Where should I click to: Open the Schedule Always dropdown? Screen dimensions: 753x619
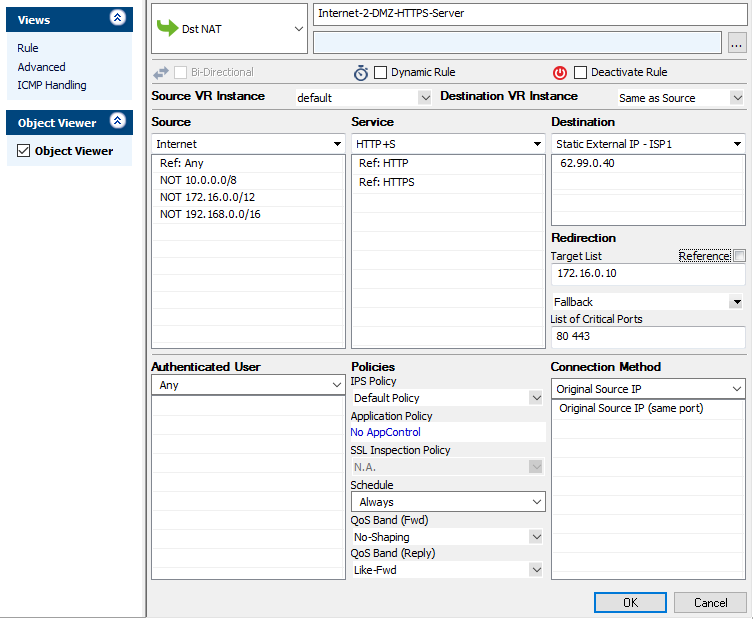click(x=448, y=502)
